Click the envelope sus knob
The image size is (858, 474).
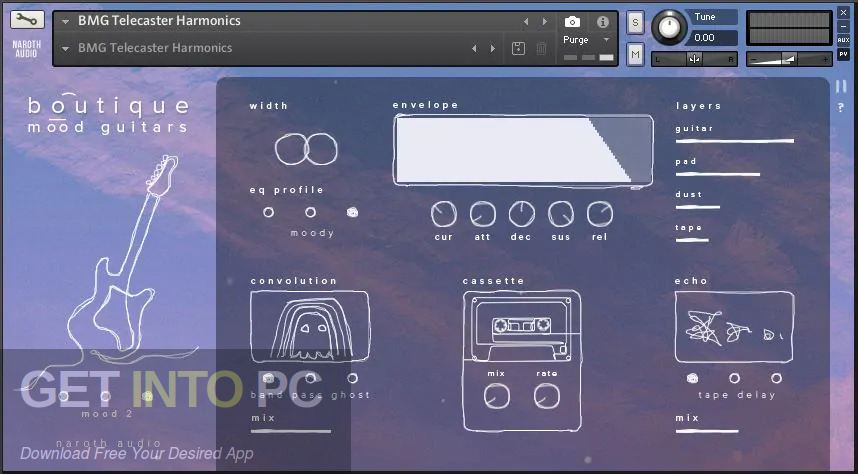click(x=561, y=214)
